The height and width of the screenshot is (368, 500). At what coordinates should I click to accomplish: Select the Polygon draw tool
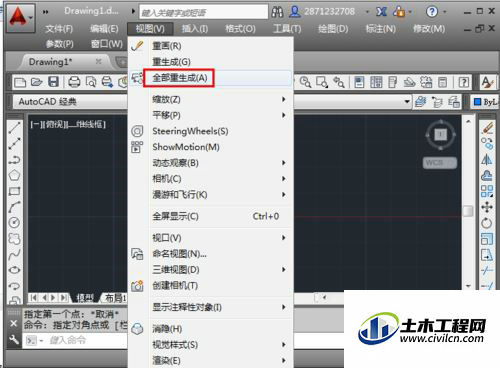pyautogui.click(x=14, y=175)
